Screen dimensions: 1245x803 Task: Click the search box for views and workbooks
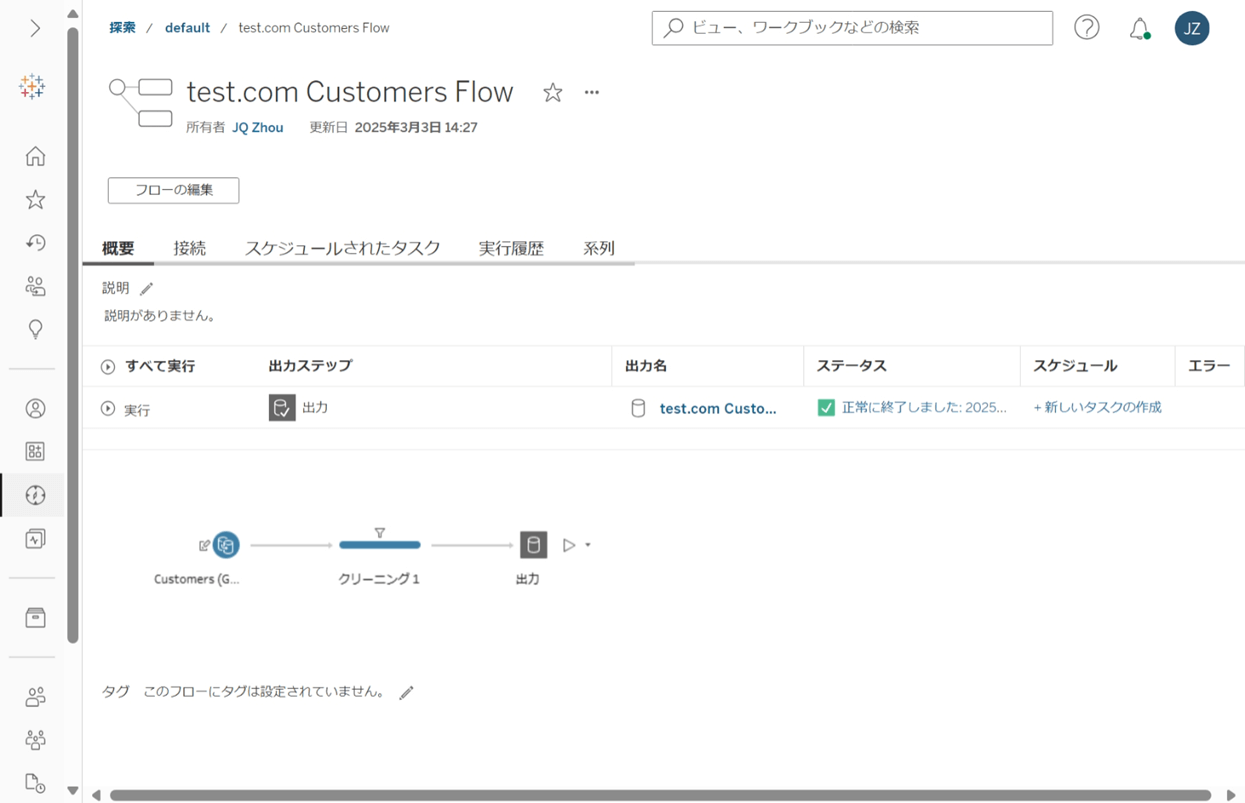[852, 28]
